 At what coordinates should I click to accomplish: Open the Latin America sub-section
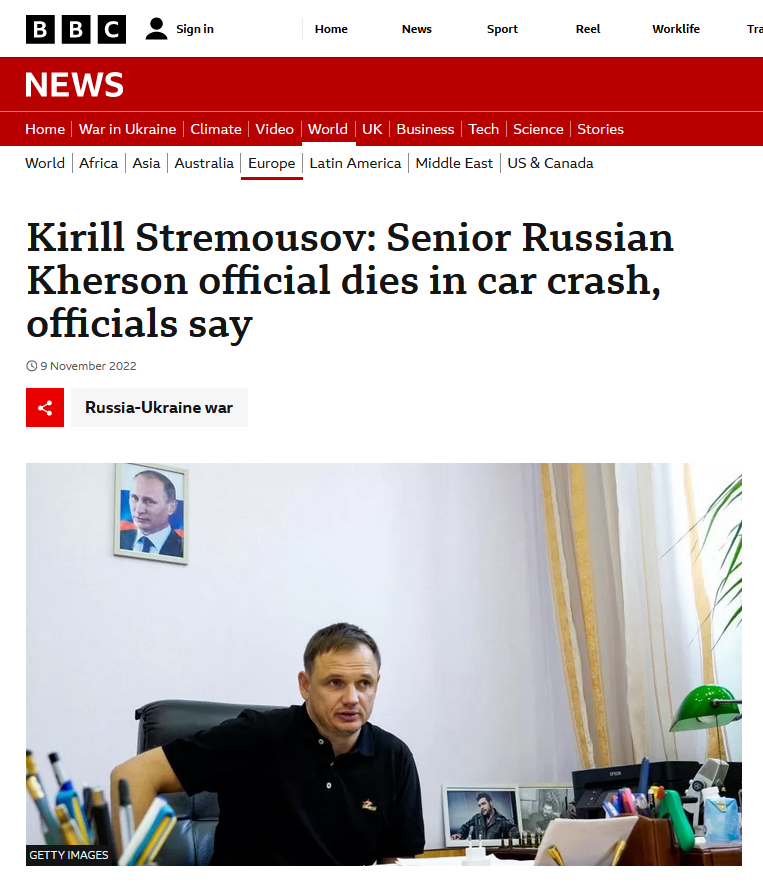click(355, 163)
